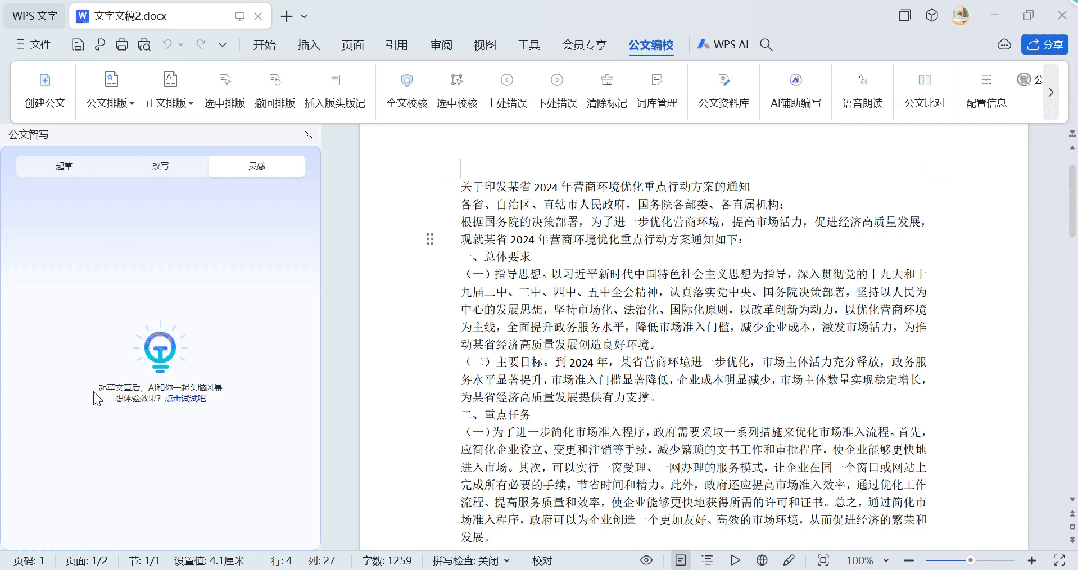Open the undo history dropdown arrow
This screenshot has height=570, width=1078.
pos(181,45)
